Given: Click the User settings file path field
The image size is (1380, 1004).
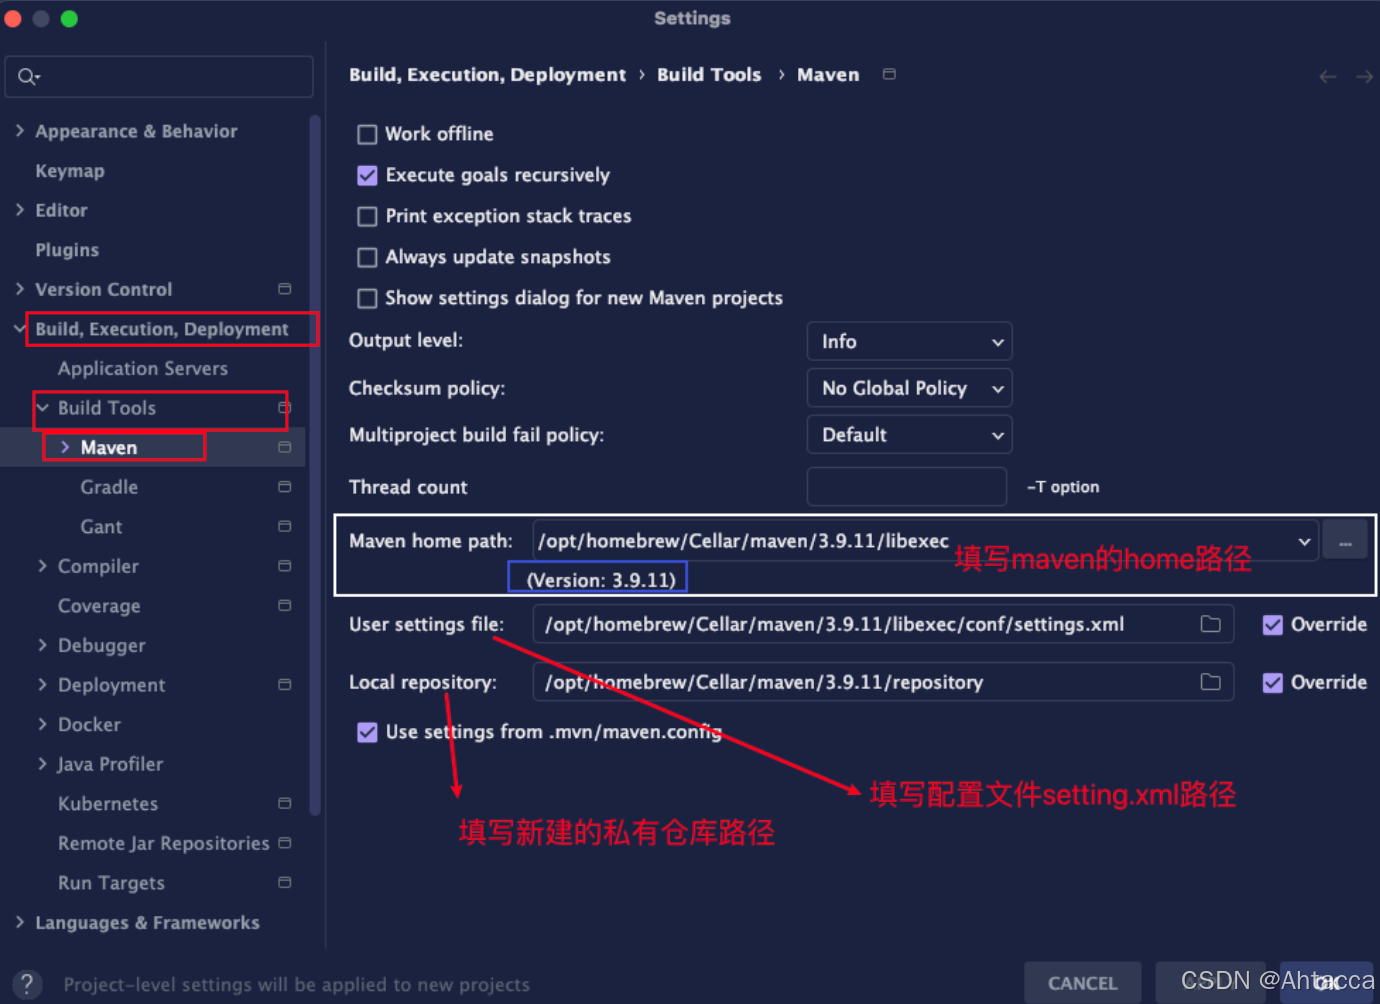Looking at the screenshot, I should [883, 624].
